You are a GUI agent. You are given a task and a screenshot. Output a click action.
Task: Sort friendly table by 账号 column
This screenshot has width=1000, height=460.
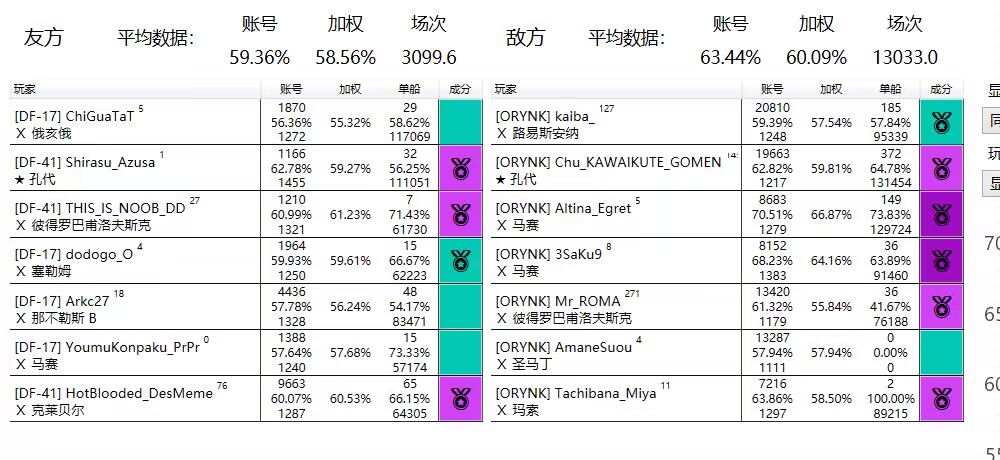291,89
